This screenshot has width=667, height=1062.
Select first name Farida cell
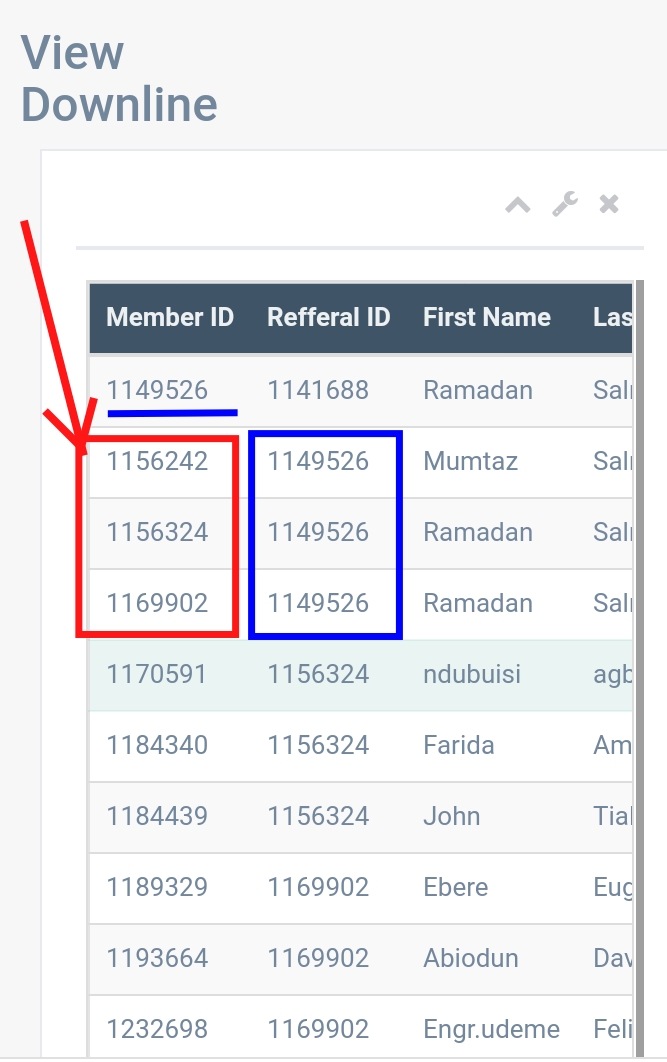point(459,745)
